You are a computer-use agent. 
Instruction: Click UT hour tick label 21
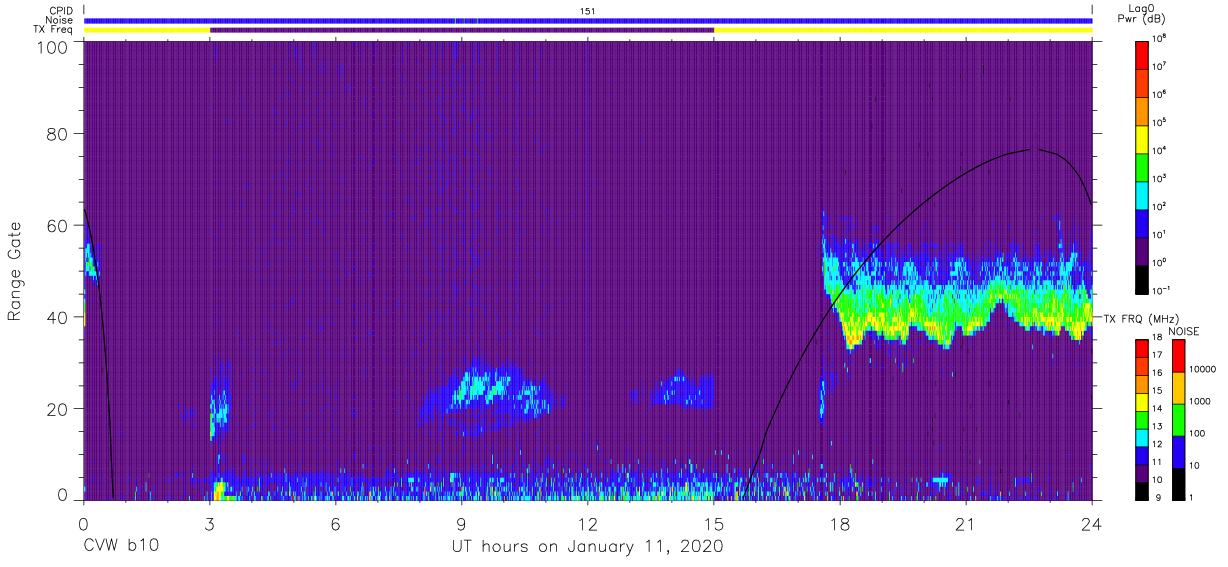966,524
